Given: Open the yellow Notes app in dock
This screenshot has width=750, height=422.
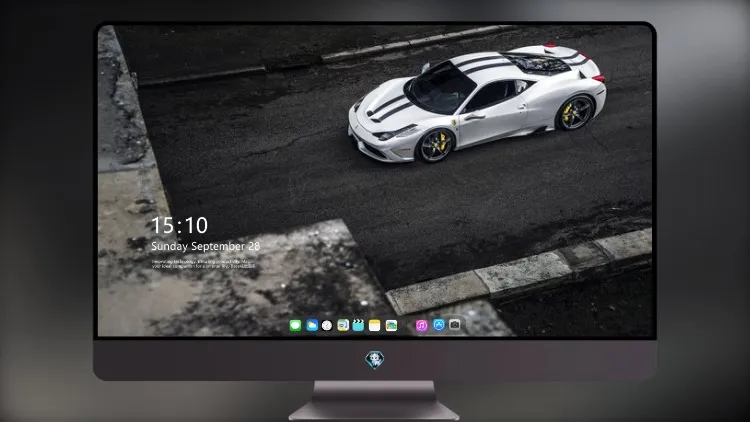Looking at the screenshot, I should click(375, 325).
